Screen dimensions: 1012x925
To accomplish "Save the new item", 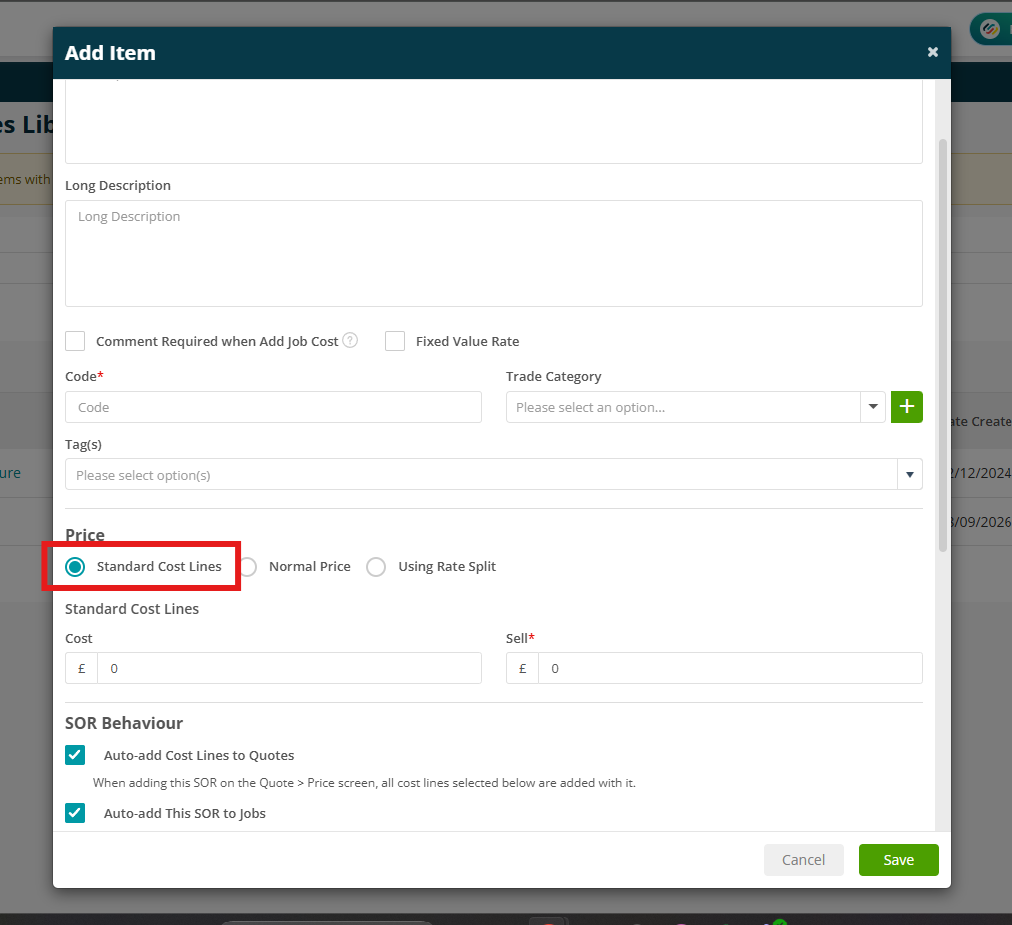I will [898, 860].
